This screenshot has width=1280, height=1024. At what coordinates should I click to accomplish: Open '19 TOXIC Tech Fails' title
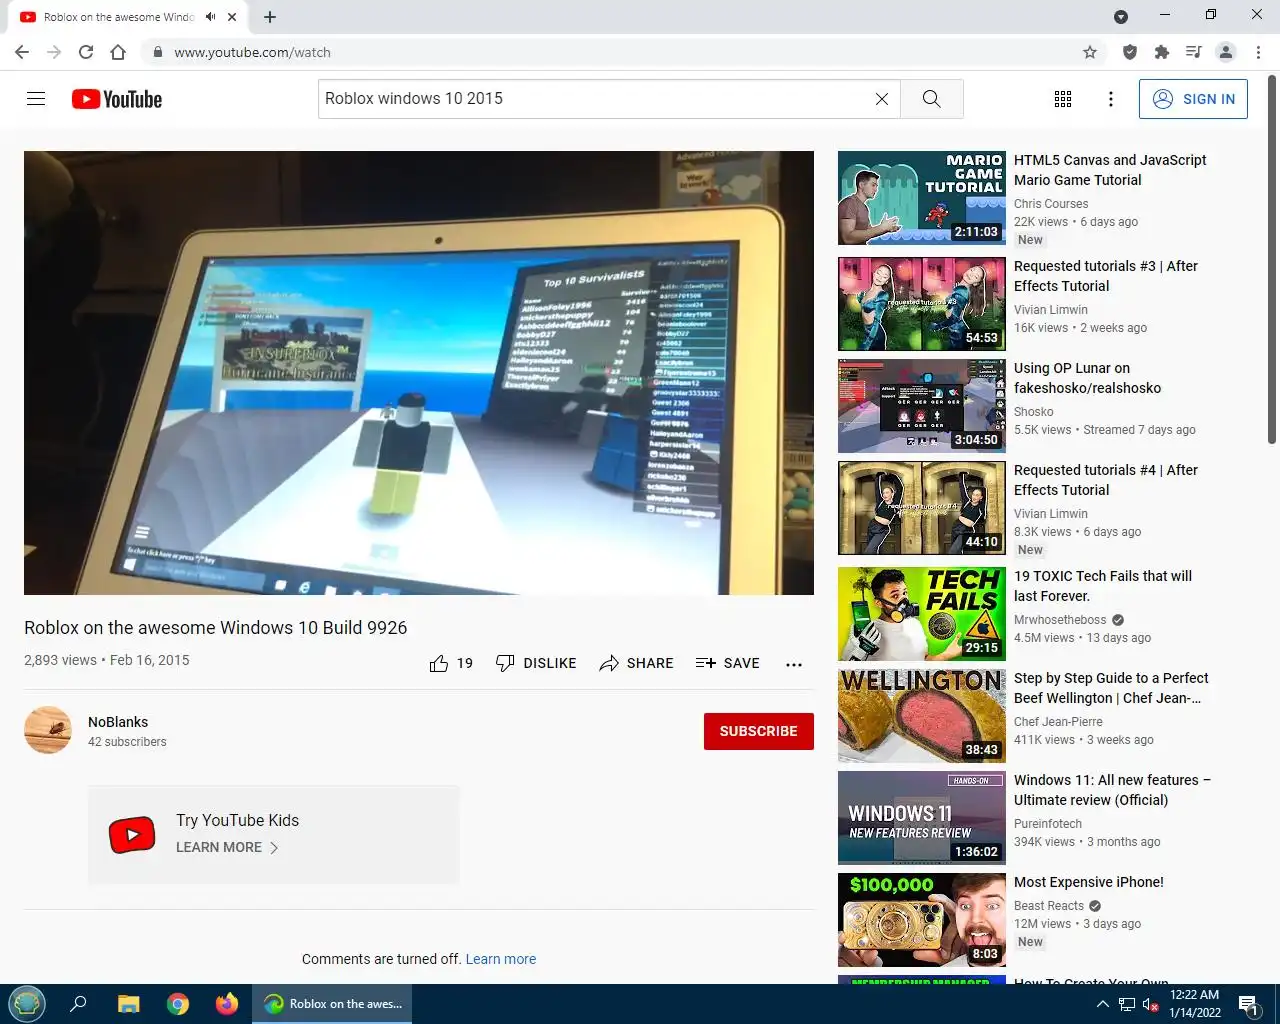pyautogui.click(x=1103, y=586)
